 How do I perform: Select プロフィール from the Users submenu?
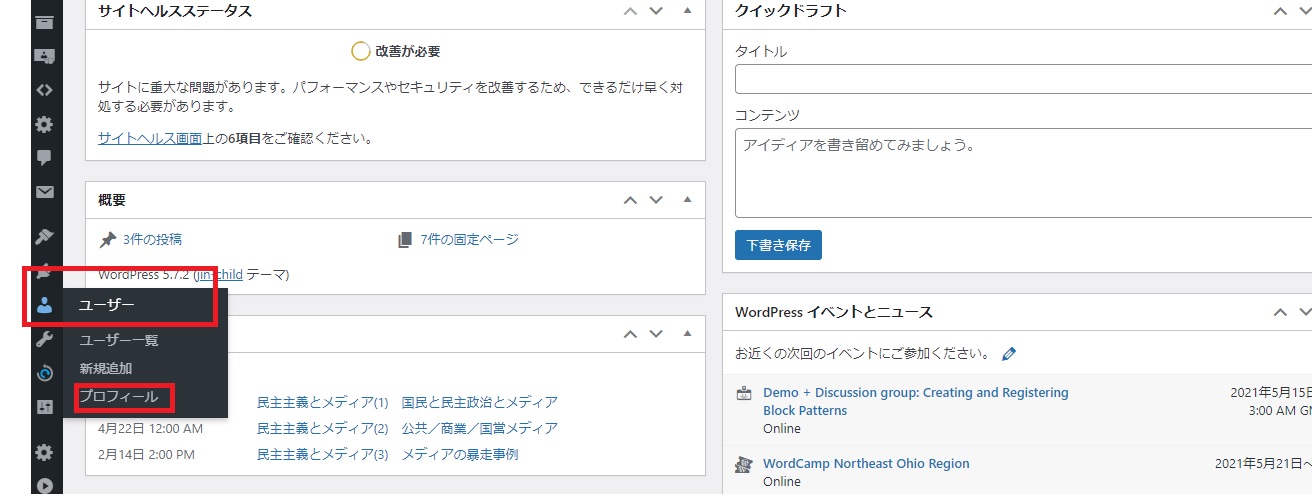(118, 397)
